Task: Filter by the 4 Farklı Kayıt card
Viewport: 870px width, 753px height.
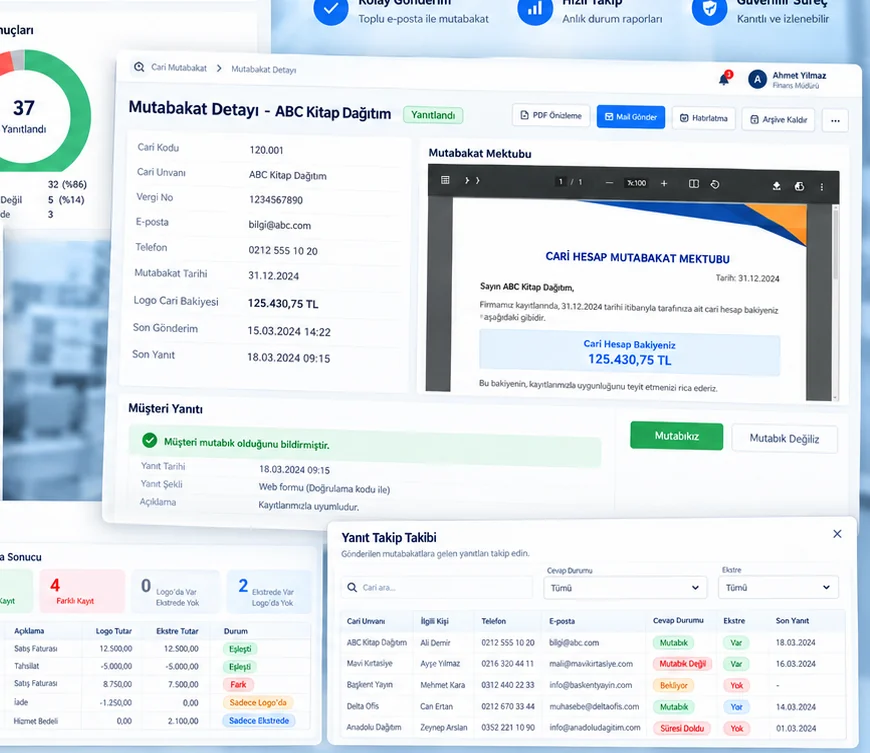Action: click(82, 592)
